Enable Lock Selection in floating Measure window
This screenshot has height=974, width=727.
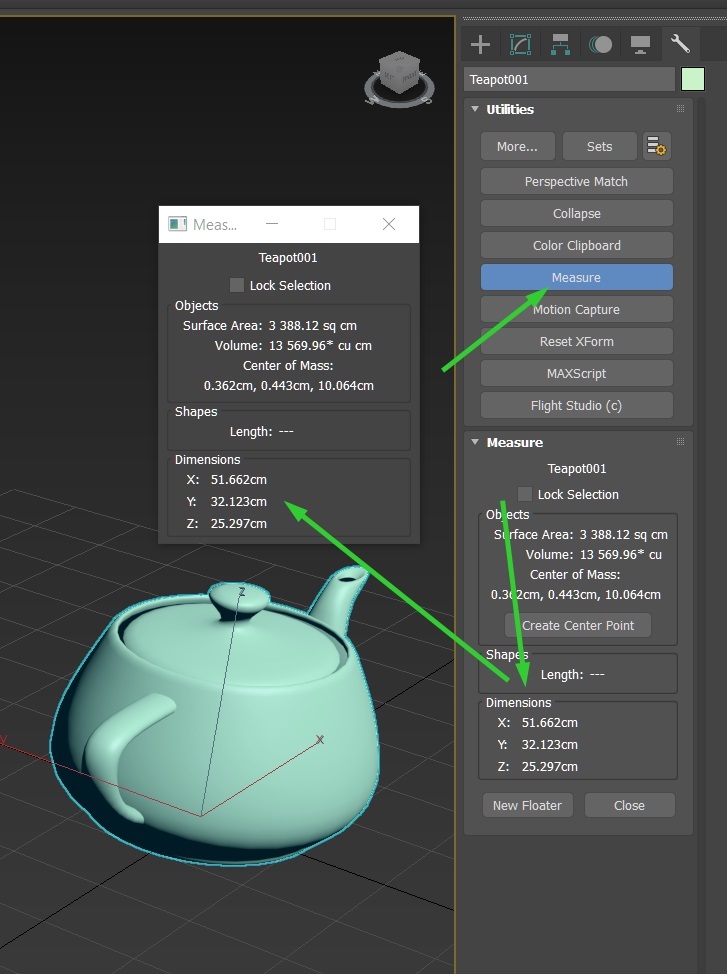[237, 285]
